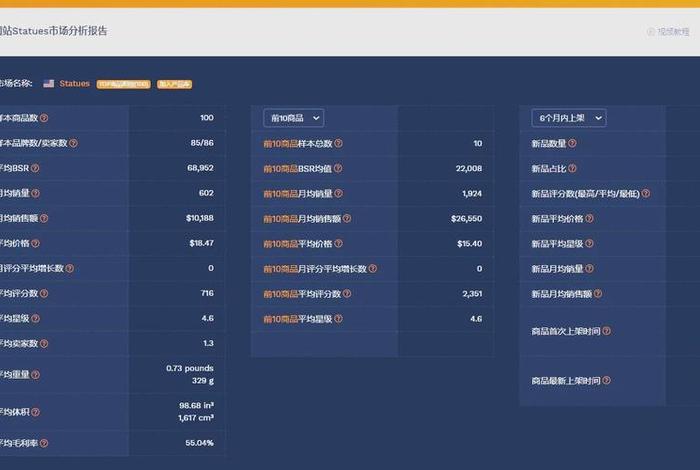Image resolution: width=700 pixels, height=470 pixels.
Task: Click help icon beside 新品月均销售额
Action: (x=598, y=293)
